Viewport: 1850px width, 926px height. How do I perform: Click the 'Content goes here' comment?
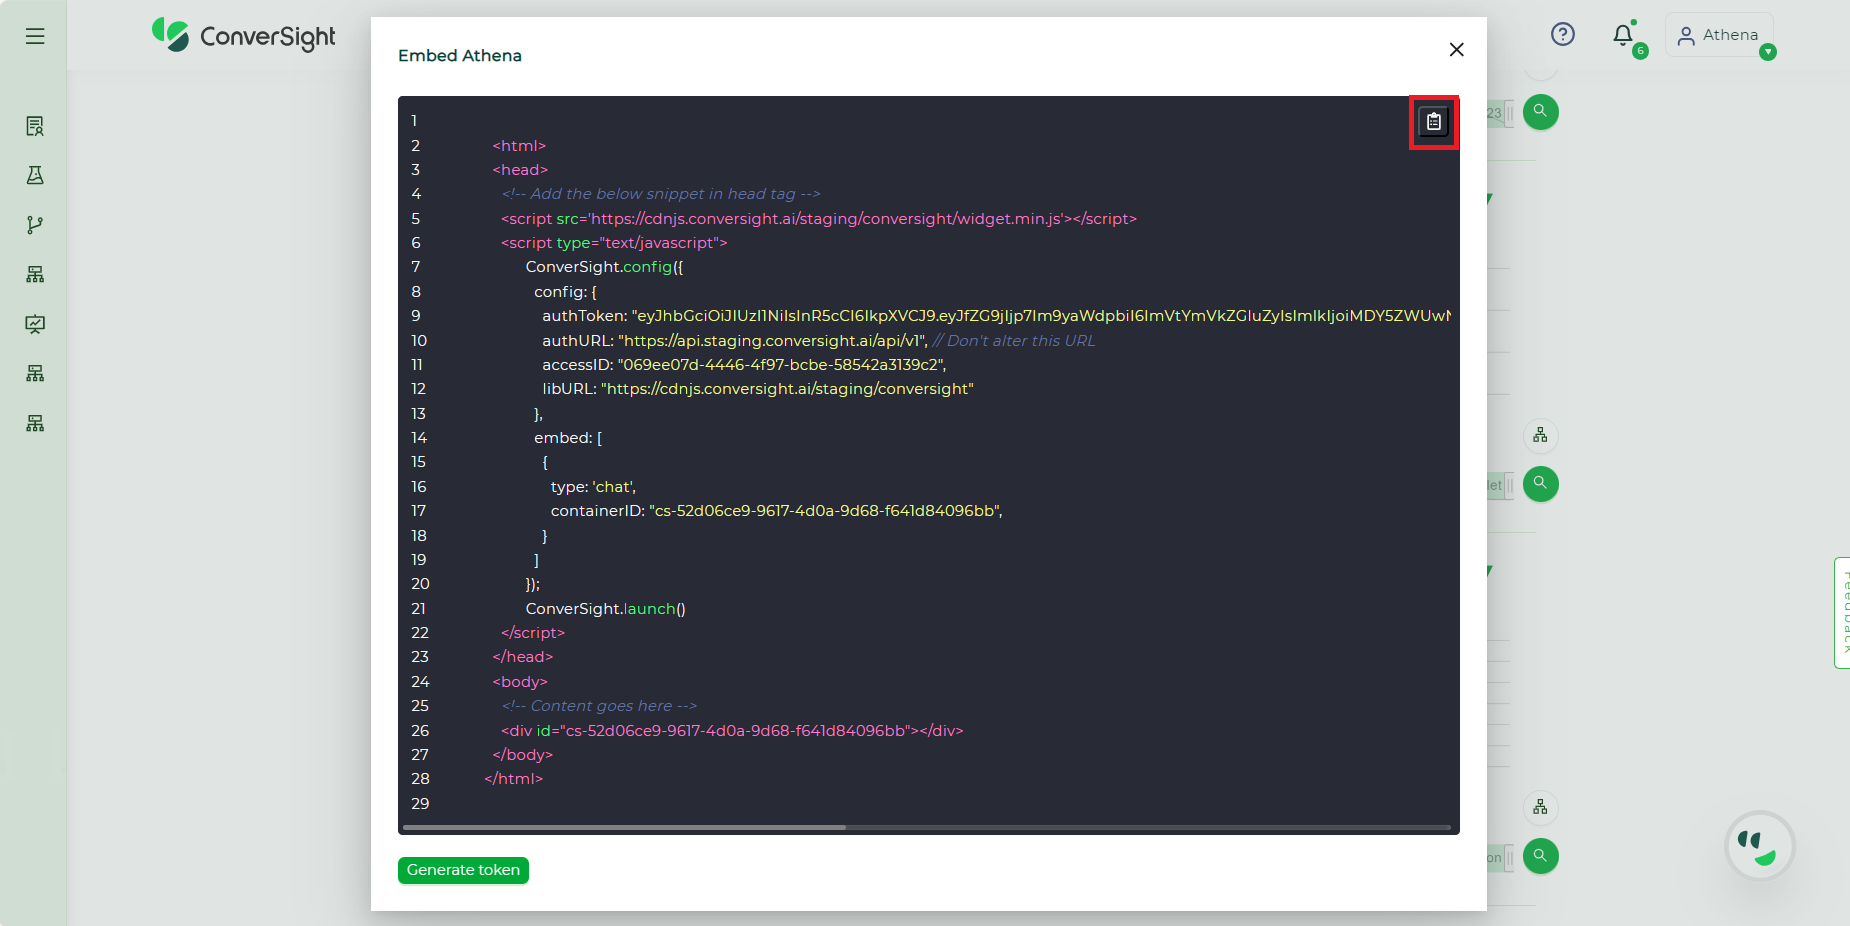pyautogui.click(x=599, y=706)
